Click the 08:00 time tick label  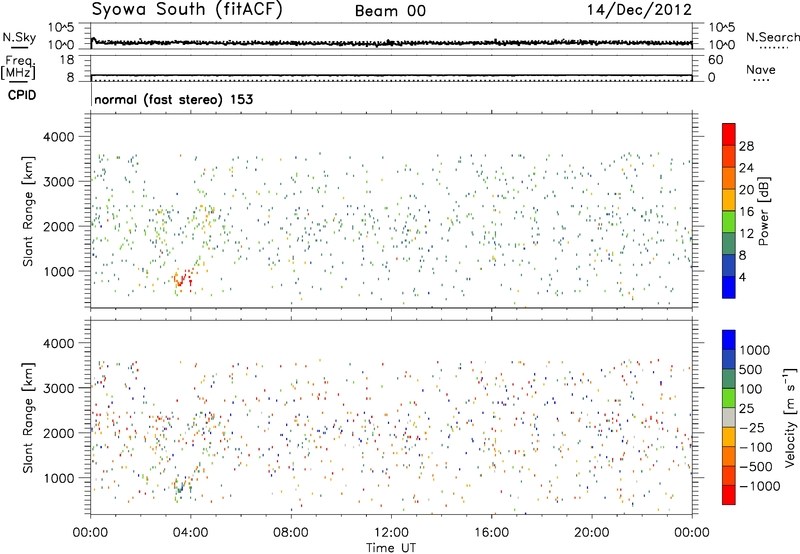[291, 533]
